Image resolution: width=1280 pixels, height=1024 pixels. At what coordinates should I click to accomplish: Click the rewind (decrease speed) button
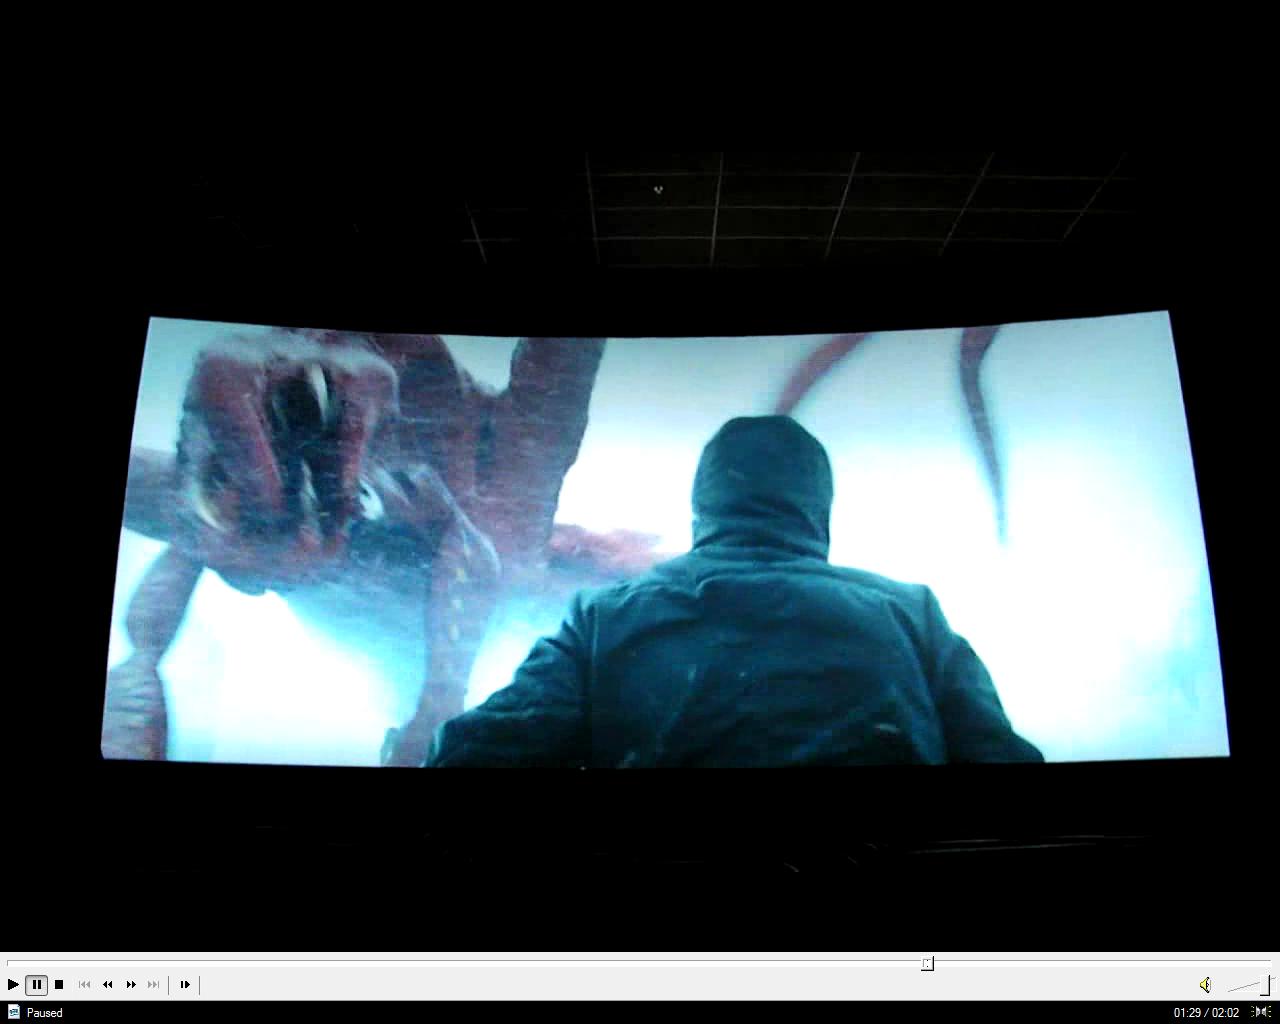click(x=108, y=985)
